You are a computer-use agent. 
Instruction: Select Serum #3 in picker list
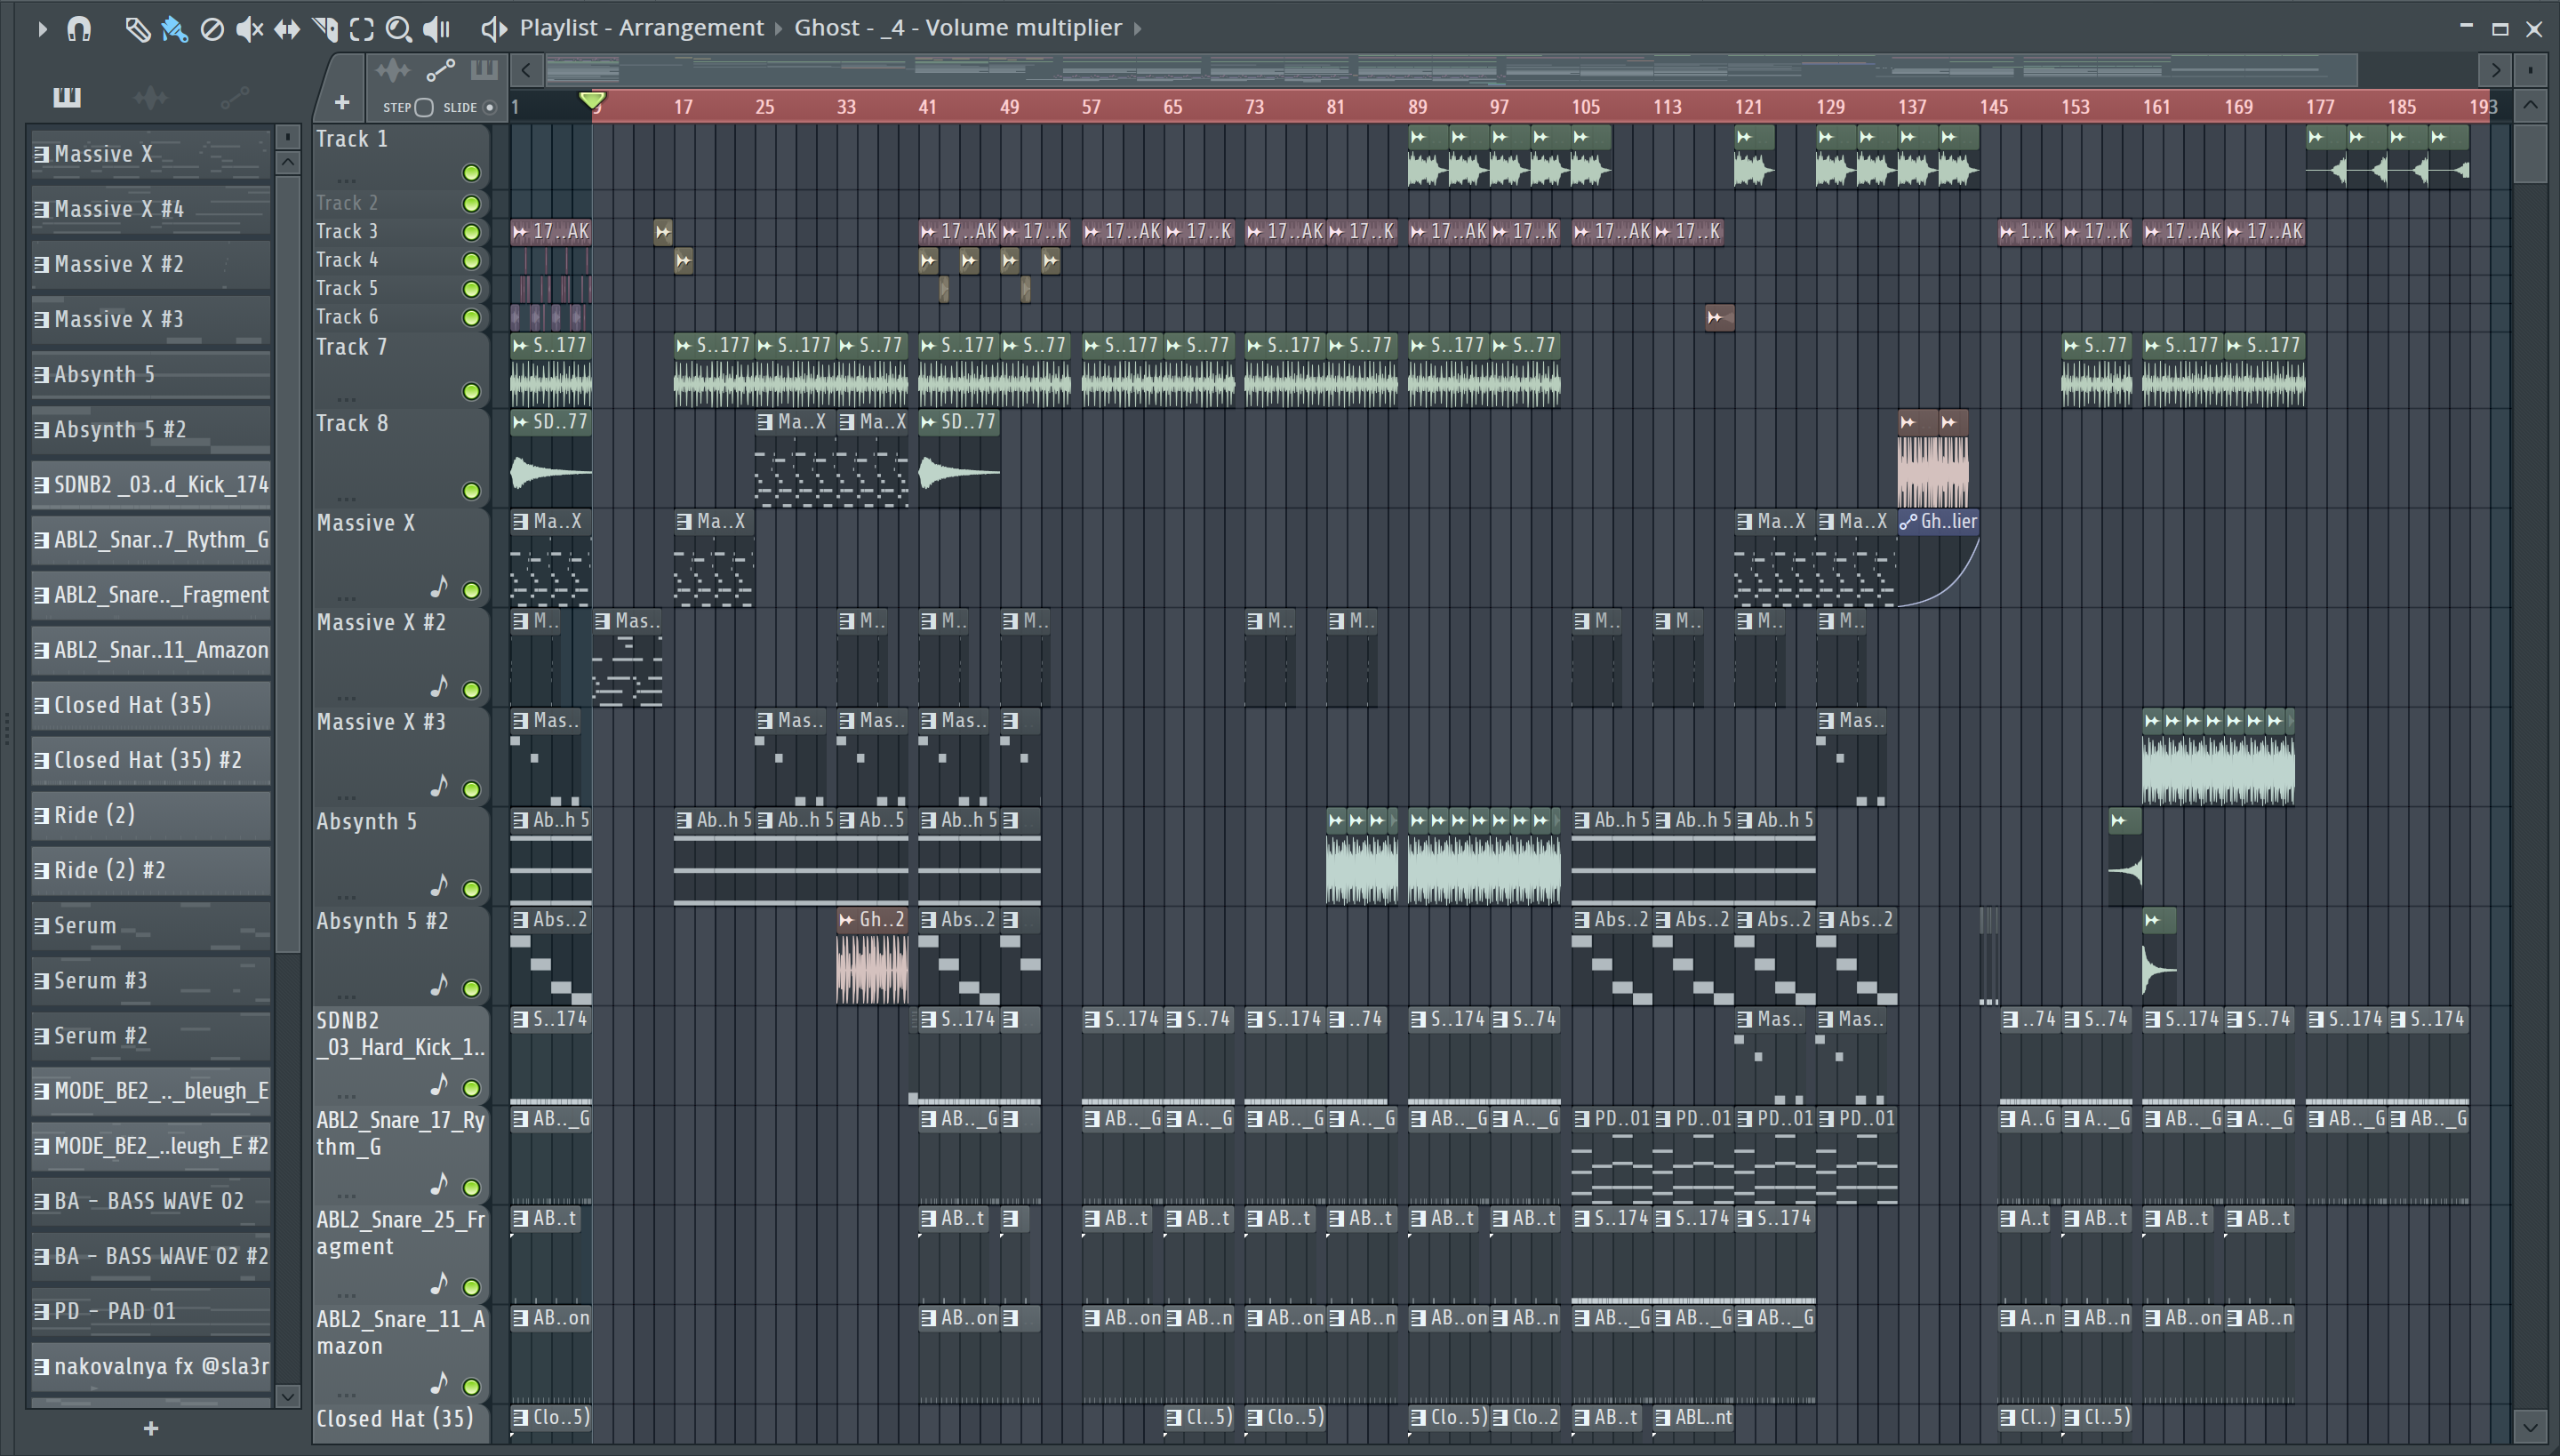[151, 981]
